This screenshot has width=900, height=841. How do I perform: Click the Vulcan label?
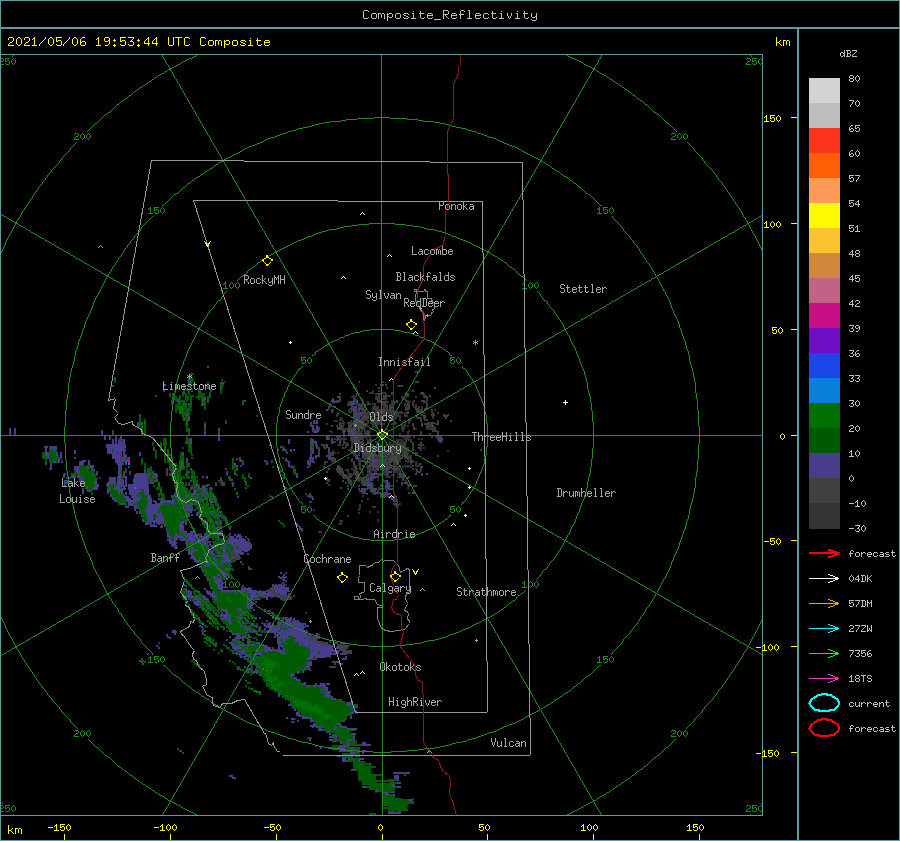(509, 743)
